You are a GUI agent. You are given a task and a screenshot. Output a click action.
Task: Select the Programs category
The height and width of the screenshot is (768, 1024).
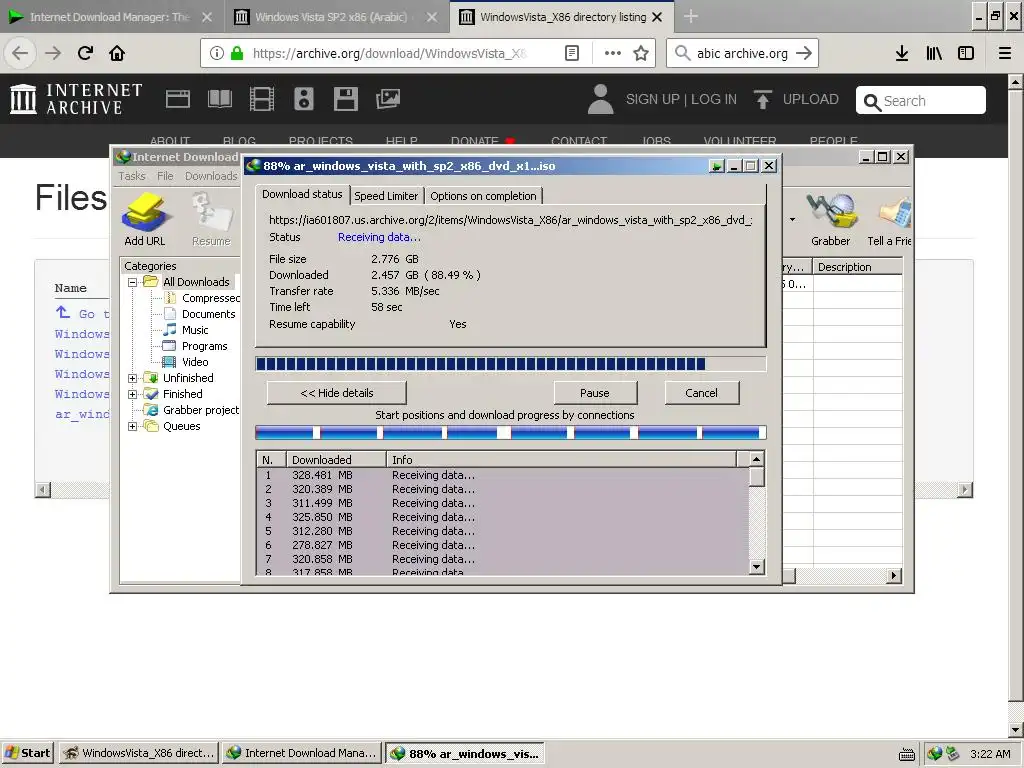tap(204, 346)
